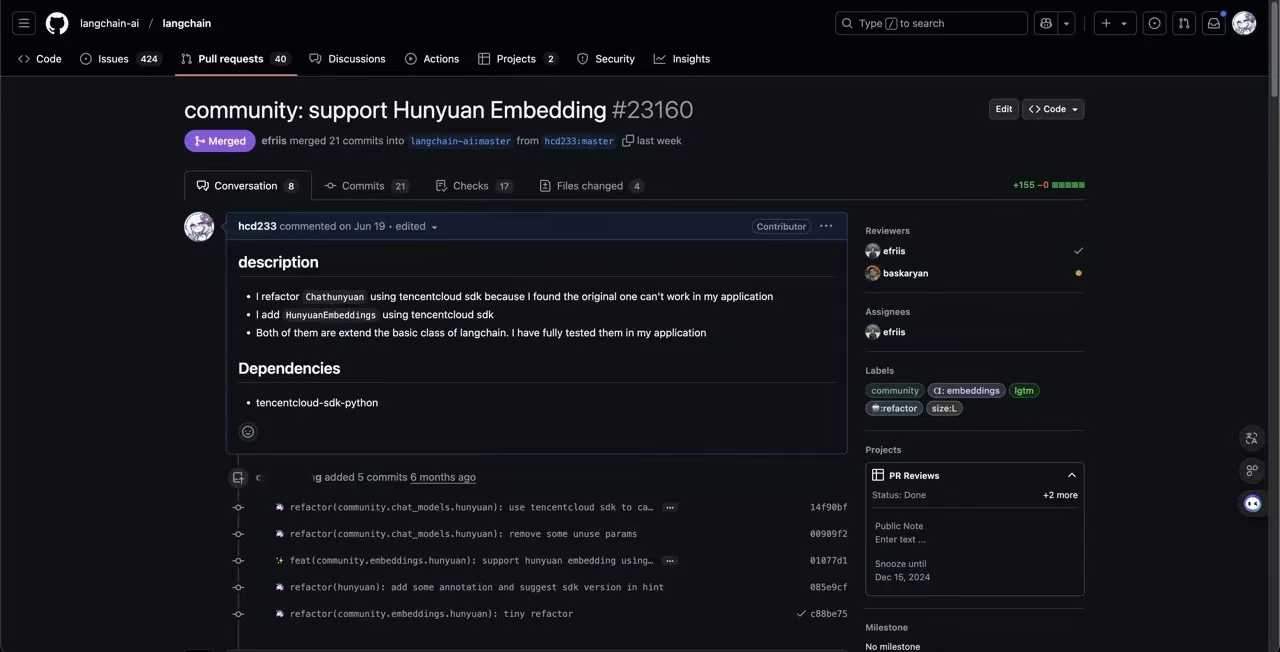Collapse the PR Reviews project panel
Screen dimensions: 1280x652
[x=1071, y=476]
